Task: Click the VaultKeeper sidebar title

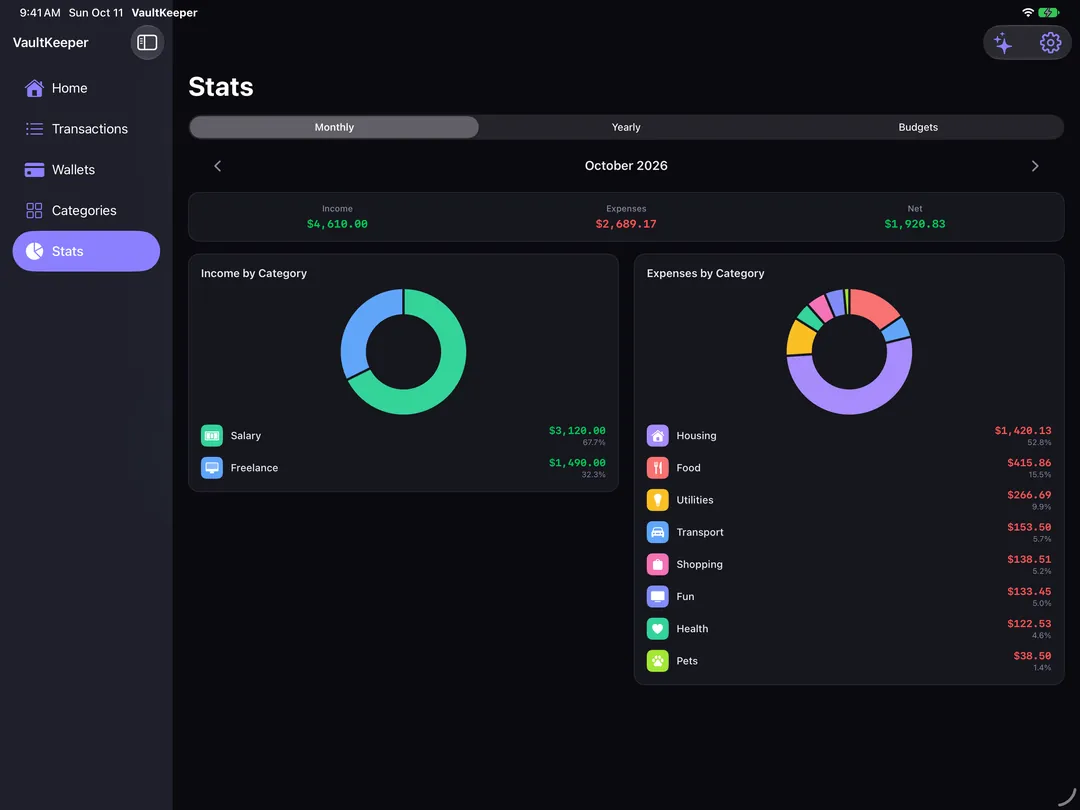Action: click(50, 43)
